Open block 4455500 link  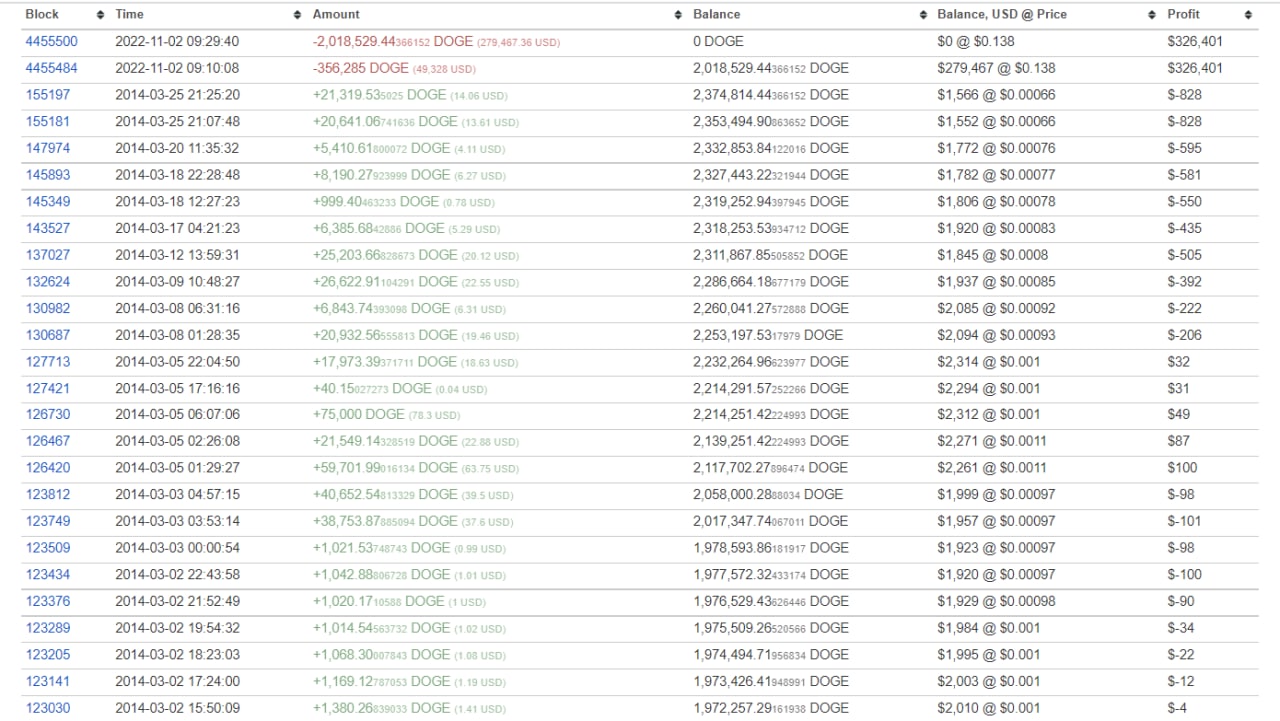51,42
